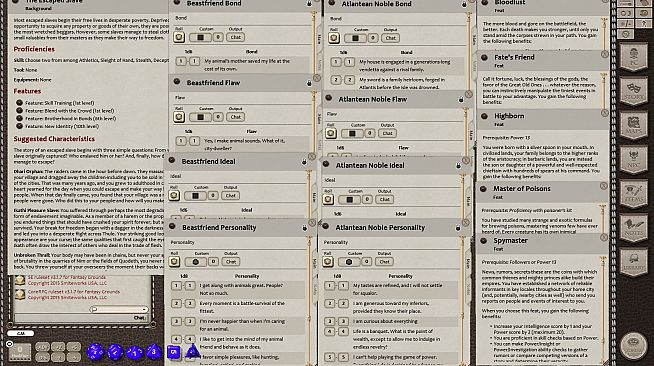Image resolution: width=654 pixels, height=366 pixels.
Task: Open the Items sidebar button
Action: pos(634,194)
